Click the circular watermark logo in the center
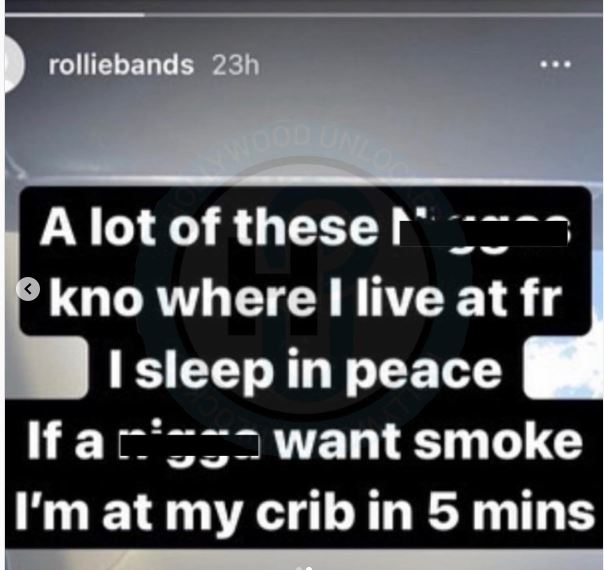Screen dimensions: 604x570 point(303,288)
